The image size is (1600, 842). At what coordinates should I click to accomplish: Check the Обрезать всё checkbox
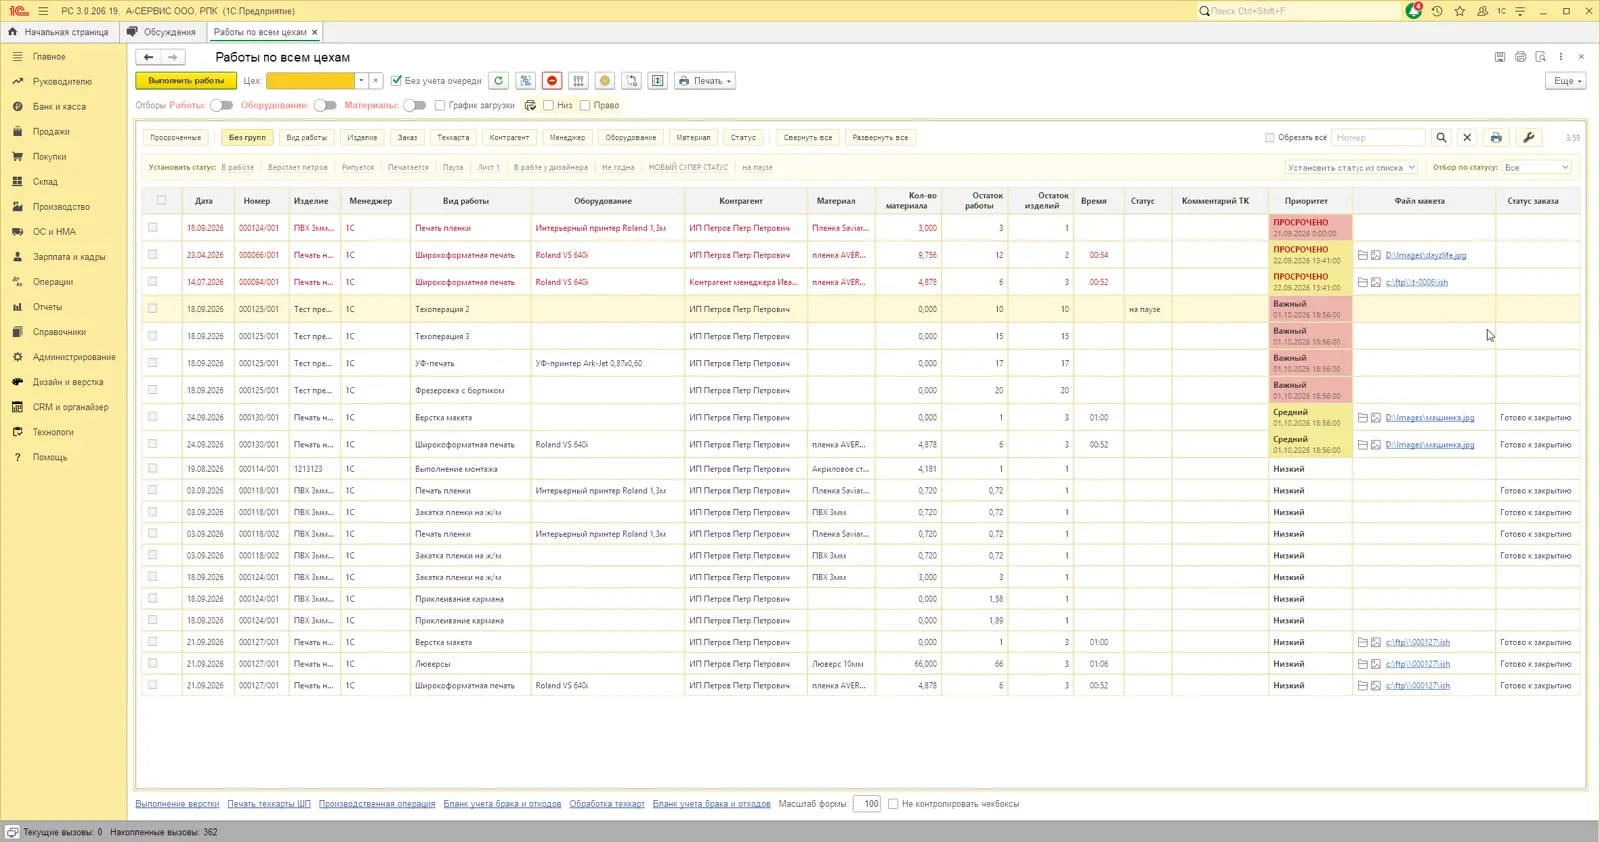(1270, 138)
